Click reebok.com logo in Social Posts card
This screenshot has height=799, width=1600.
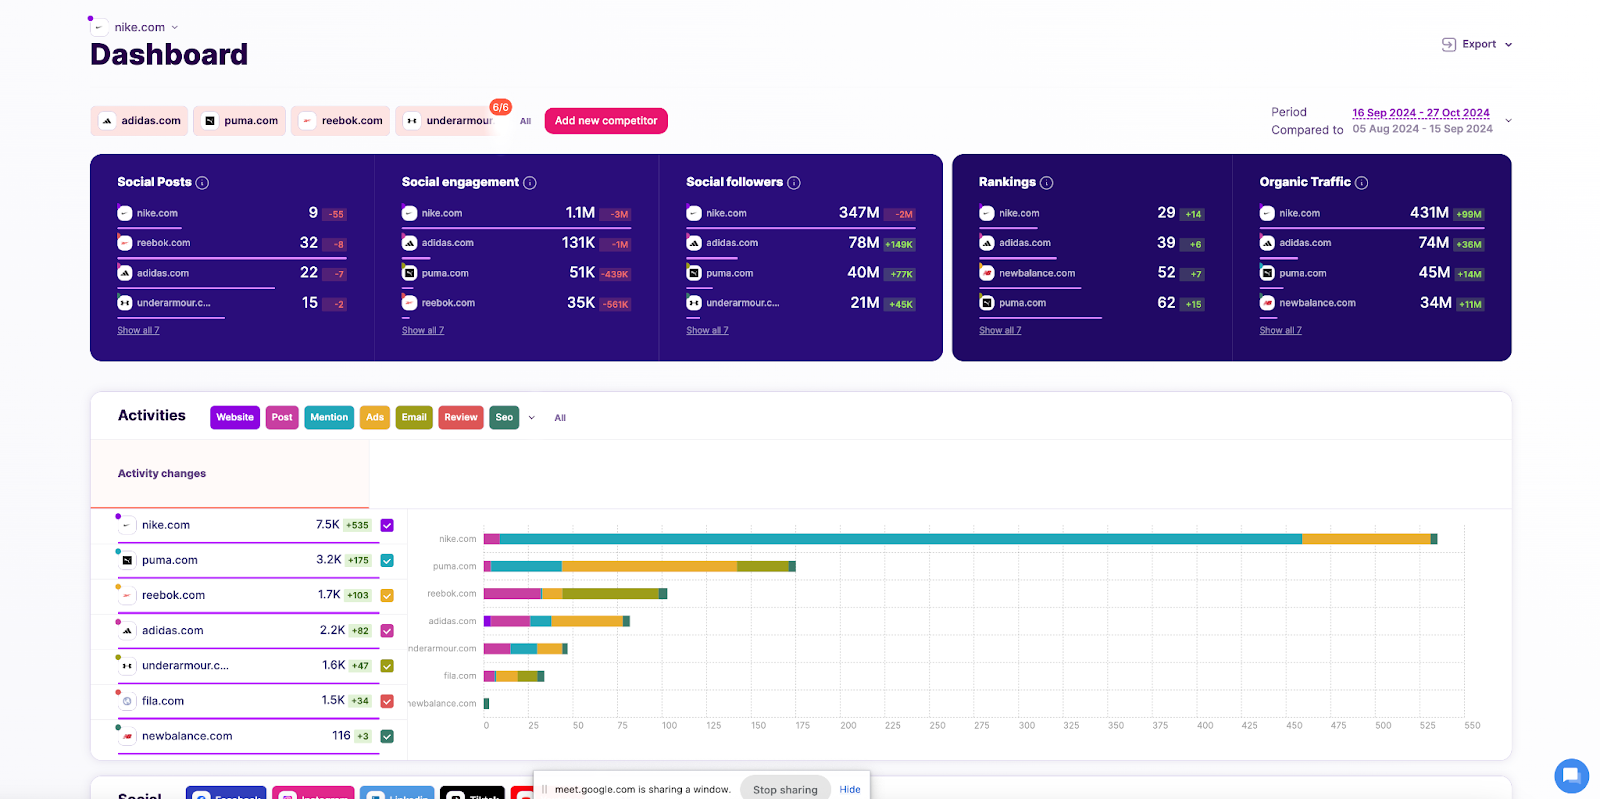[125, 243]
